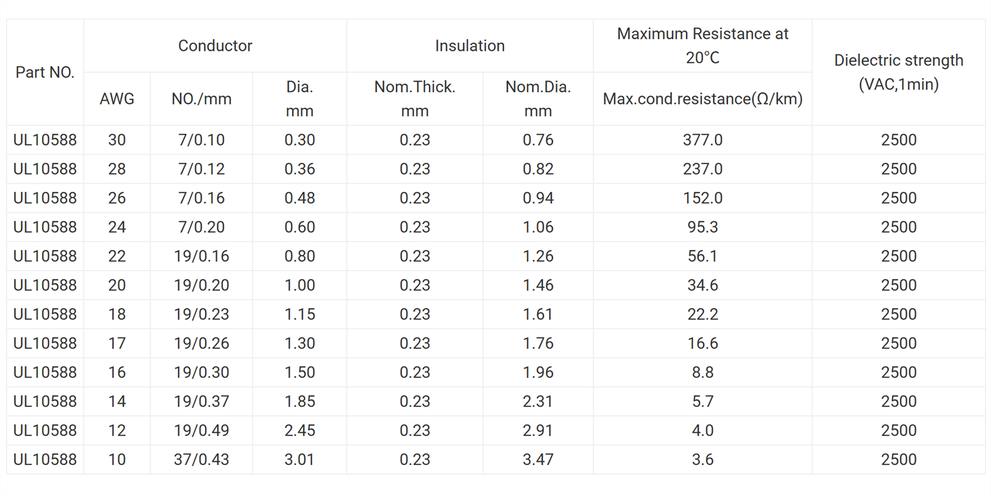The image size is (991, 496).
Task: Click the 22.2 resistance value cell
Action: pos(702,314)
